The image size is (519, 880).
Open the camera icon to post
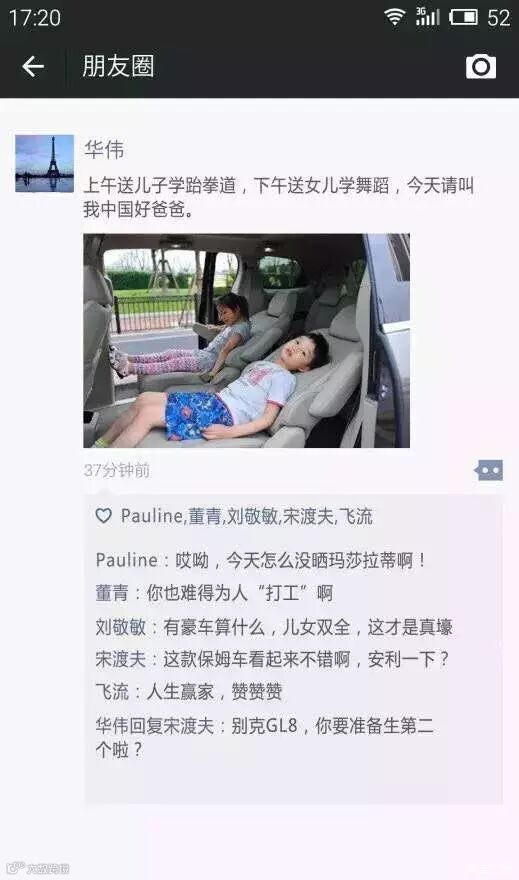(x=481, y=67)
